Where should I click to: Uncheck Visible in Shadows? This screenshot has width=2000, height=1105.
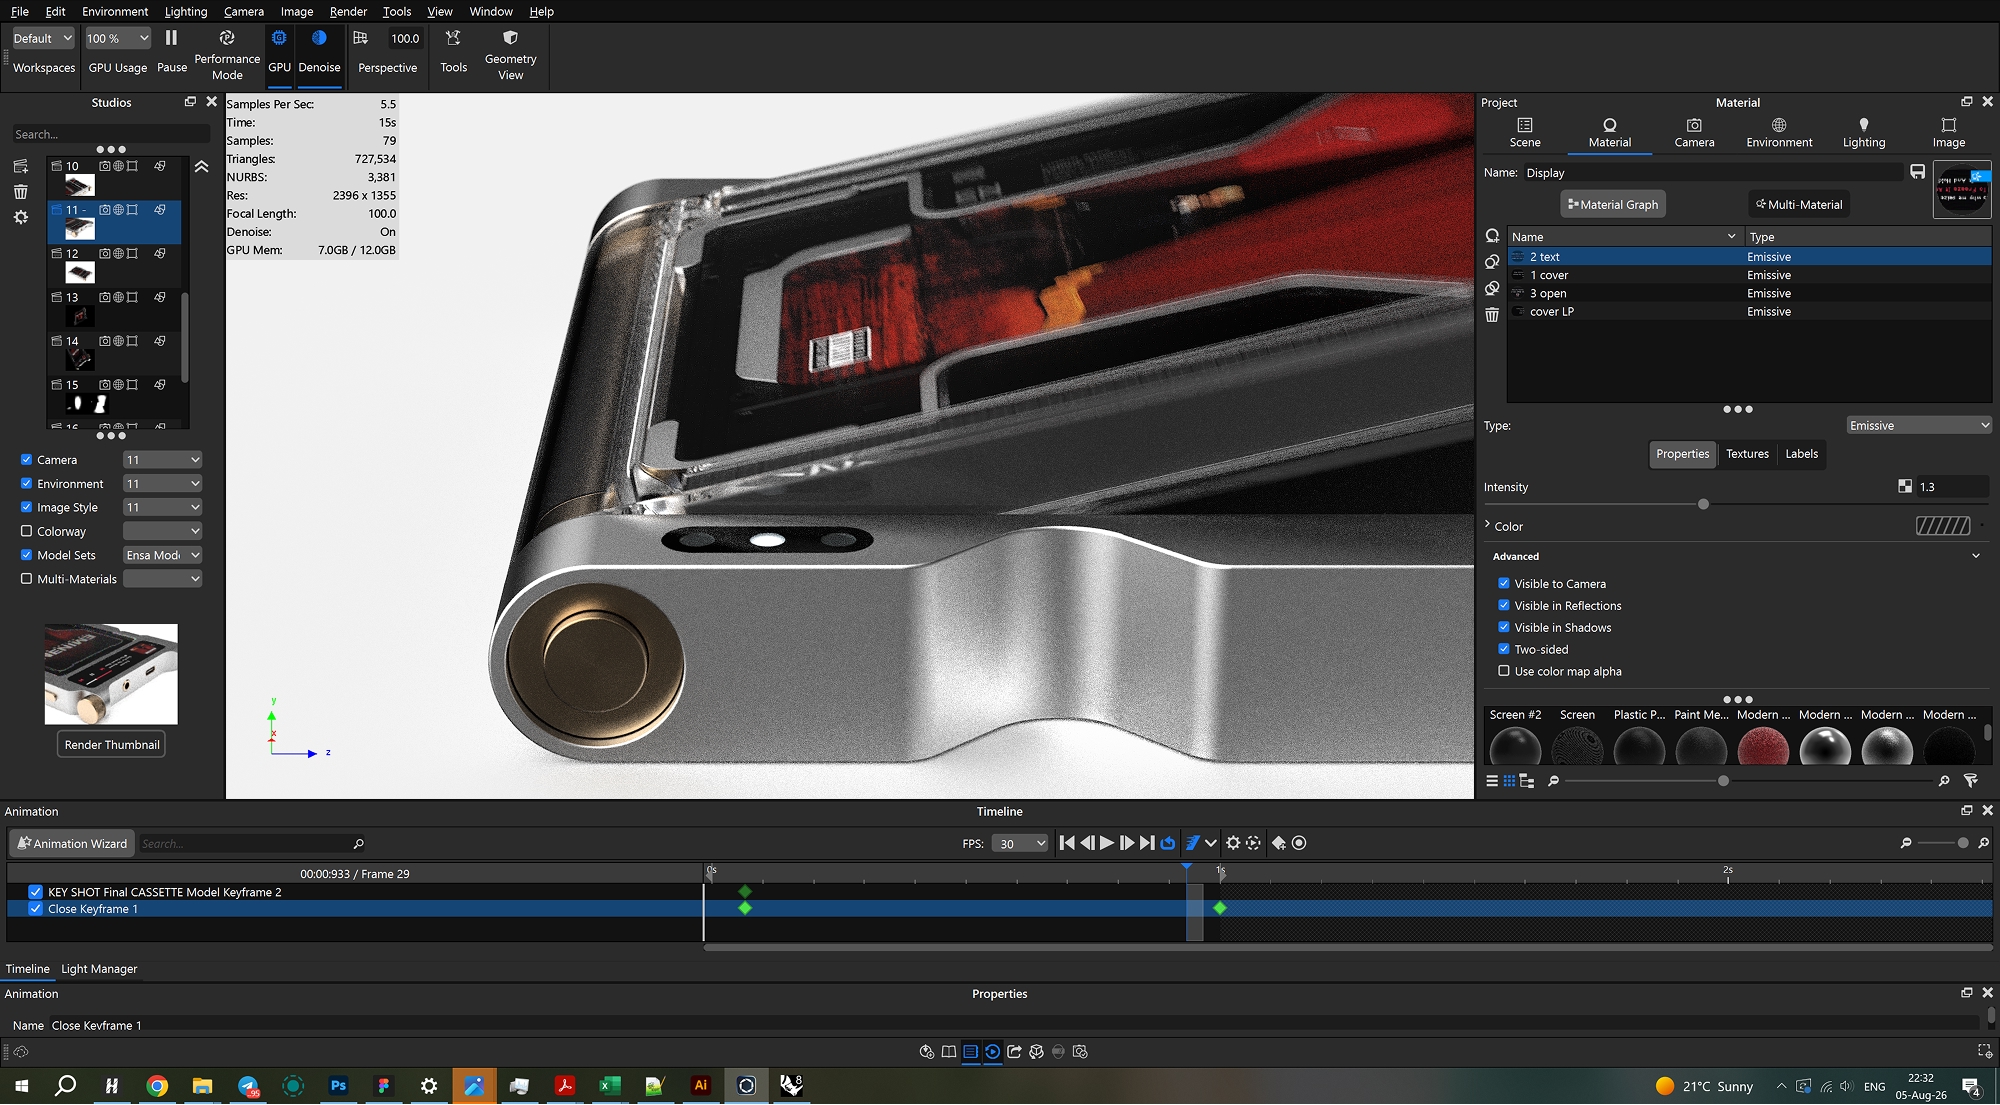pos(1504,627)
